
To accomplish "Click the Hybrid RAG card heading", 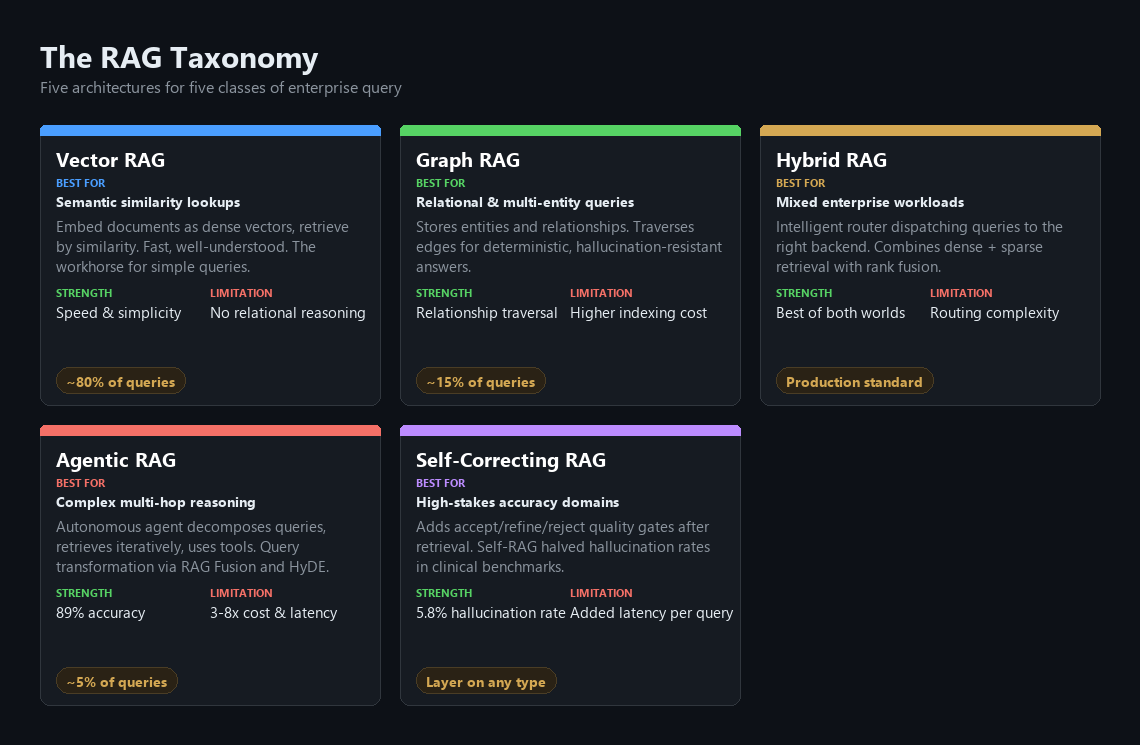I will point(831,160).
